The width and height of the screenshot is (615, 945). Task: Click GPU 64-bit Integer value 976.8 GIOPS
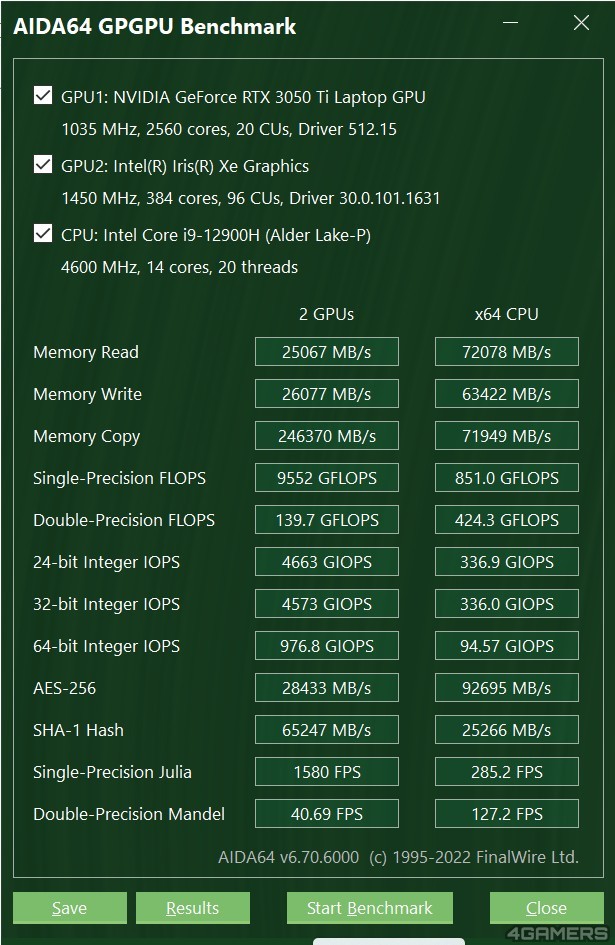click(x=327, y=646)
